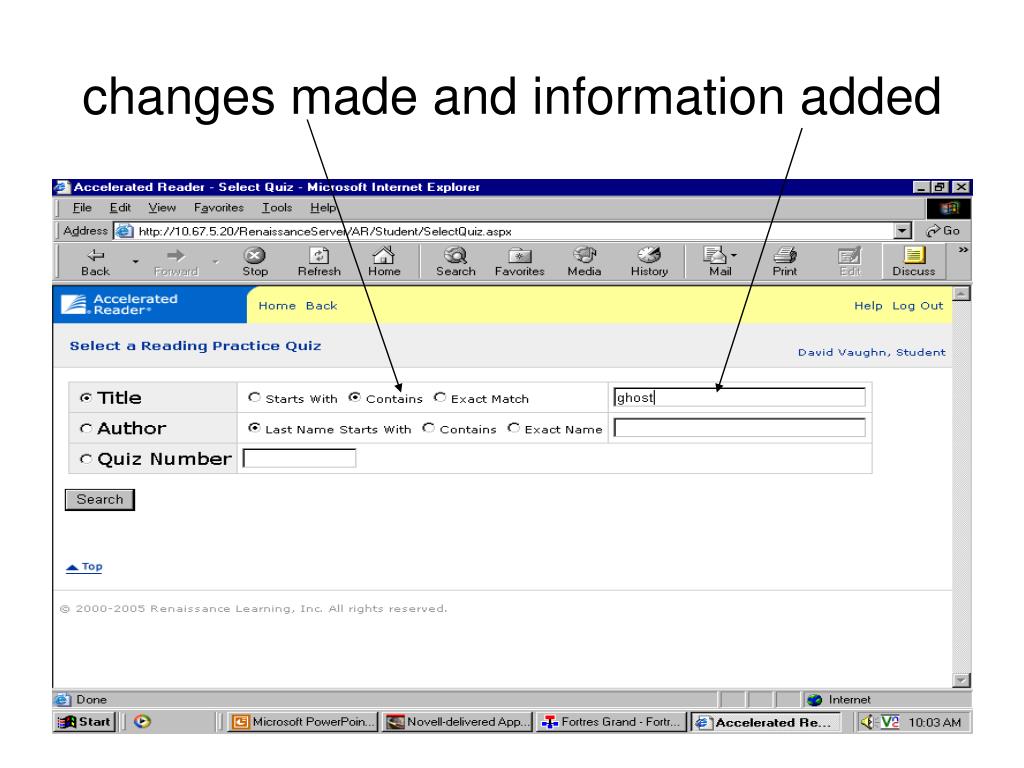Open the Mail button dropdown arrow
The width and height of the screenshot is (1024, 768).
[734, 255]
